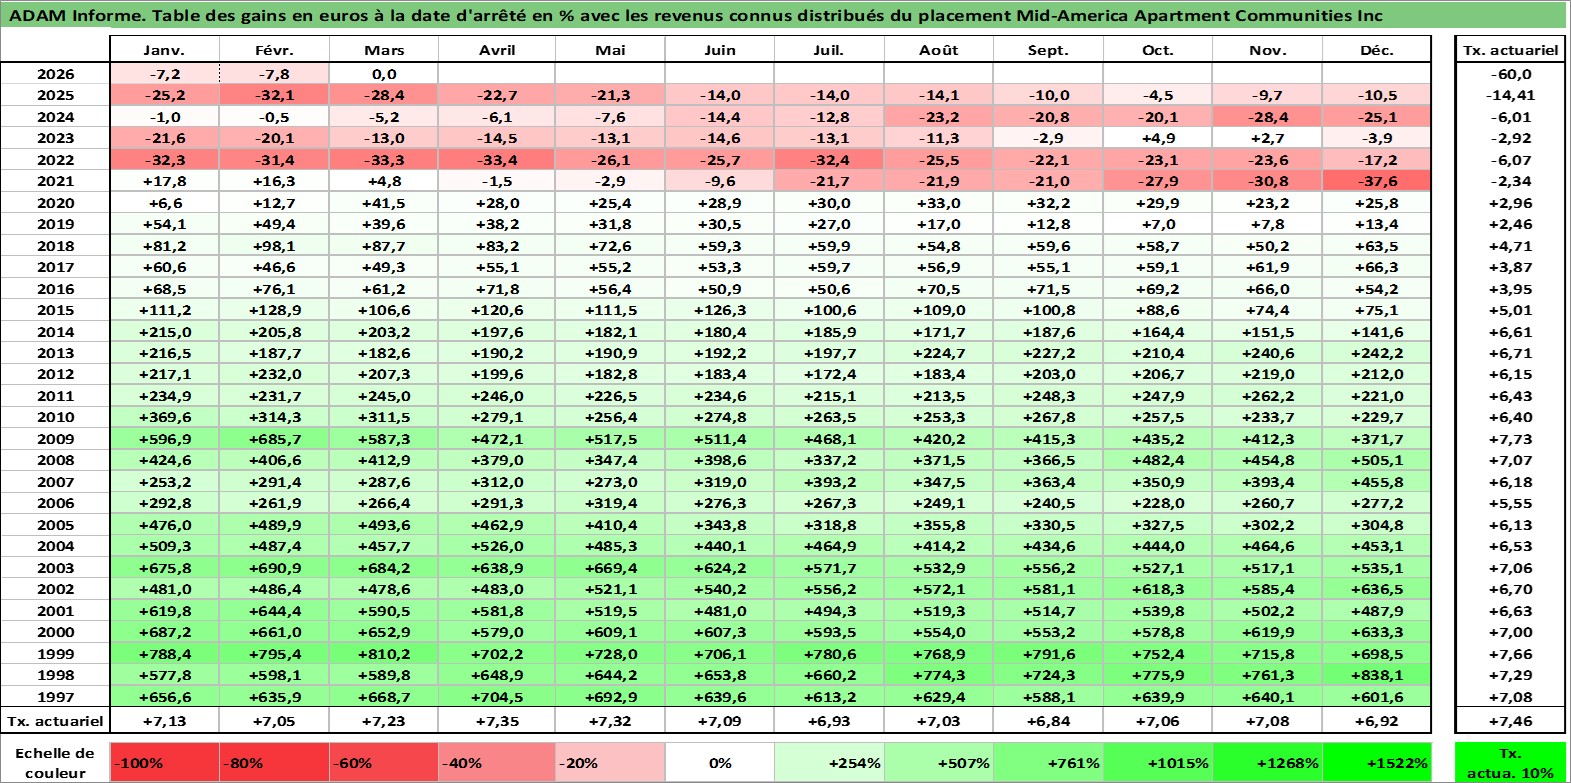Select the -60% color scale swatch
Screen dimensions: 1571x783
point(384,762)
